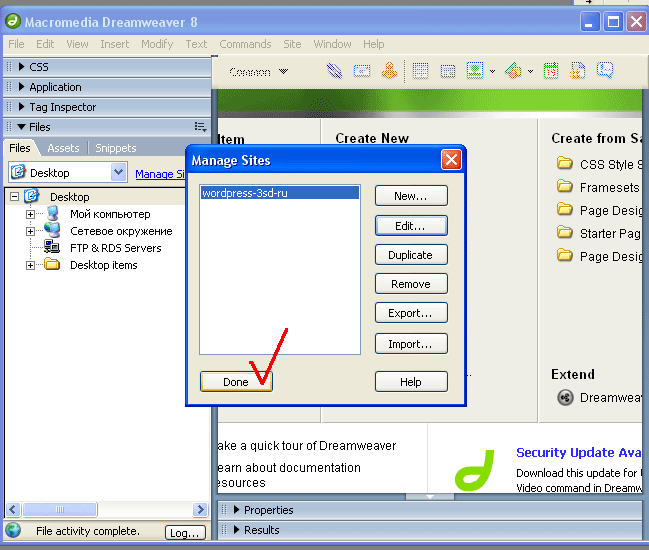
Task: Click the Images icon in Insert bar
Action: point(475,71)
